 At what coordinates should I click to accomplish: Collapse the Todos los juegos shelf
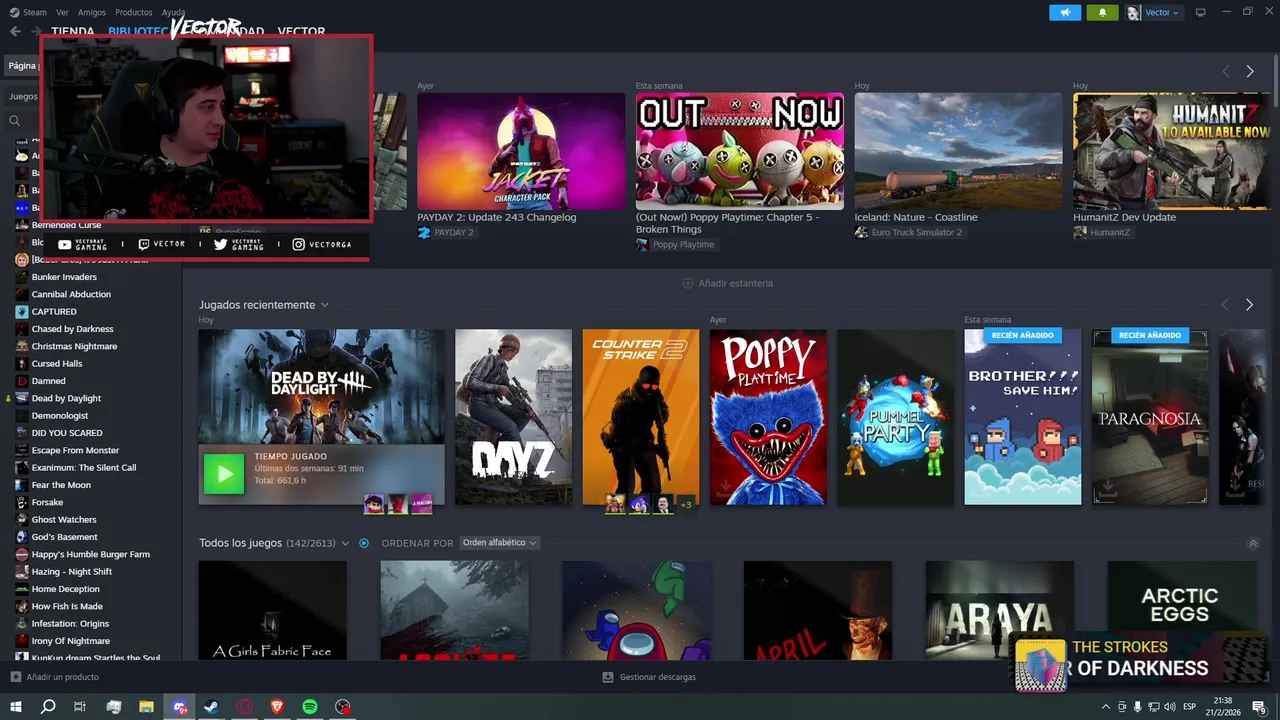click(x=1253, y=544)
